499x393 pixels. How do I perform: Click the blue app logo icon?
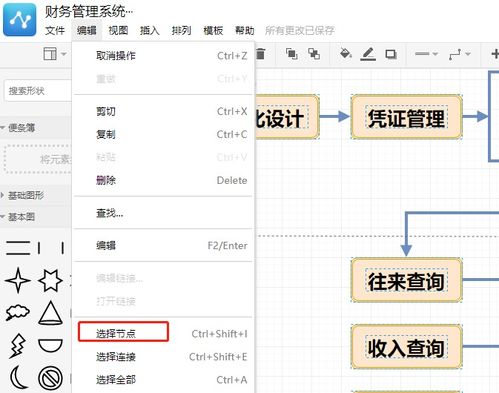pos(20,19)
